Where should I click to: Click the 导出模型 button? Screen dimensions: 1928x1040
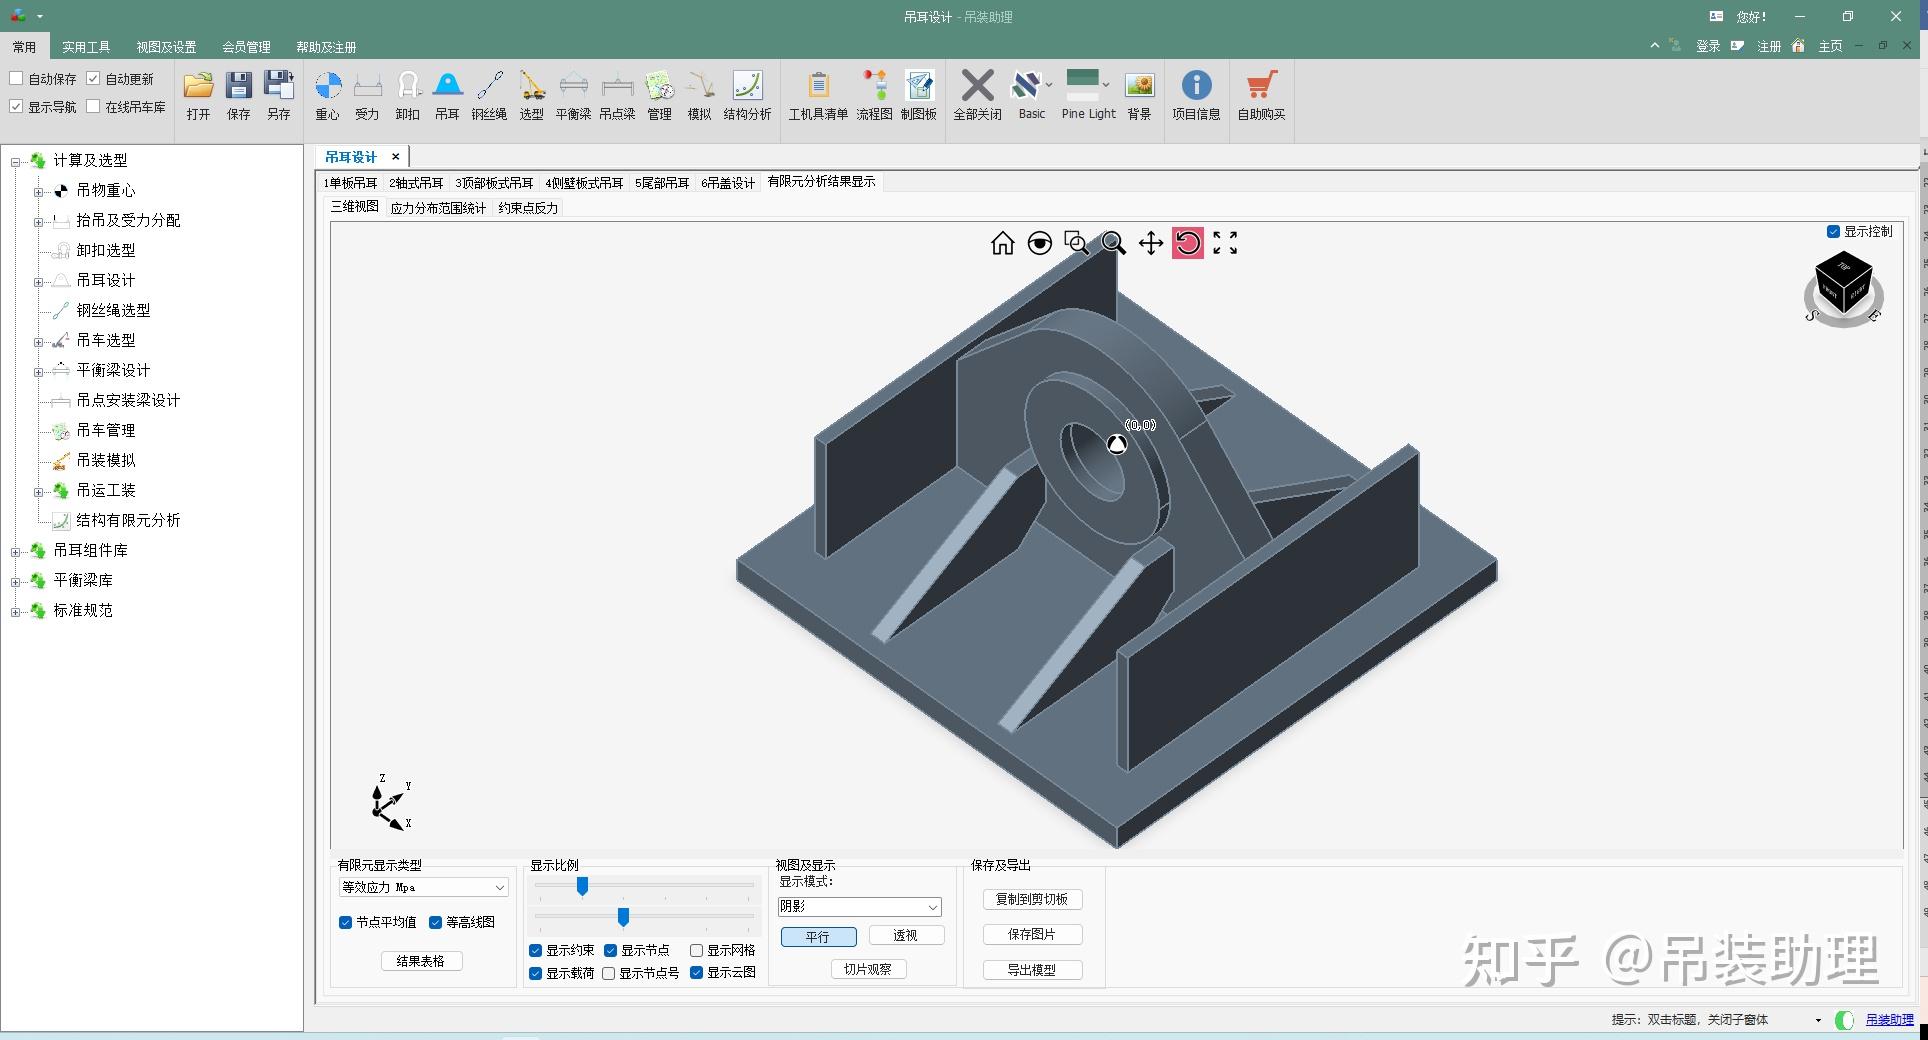1032,970
